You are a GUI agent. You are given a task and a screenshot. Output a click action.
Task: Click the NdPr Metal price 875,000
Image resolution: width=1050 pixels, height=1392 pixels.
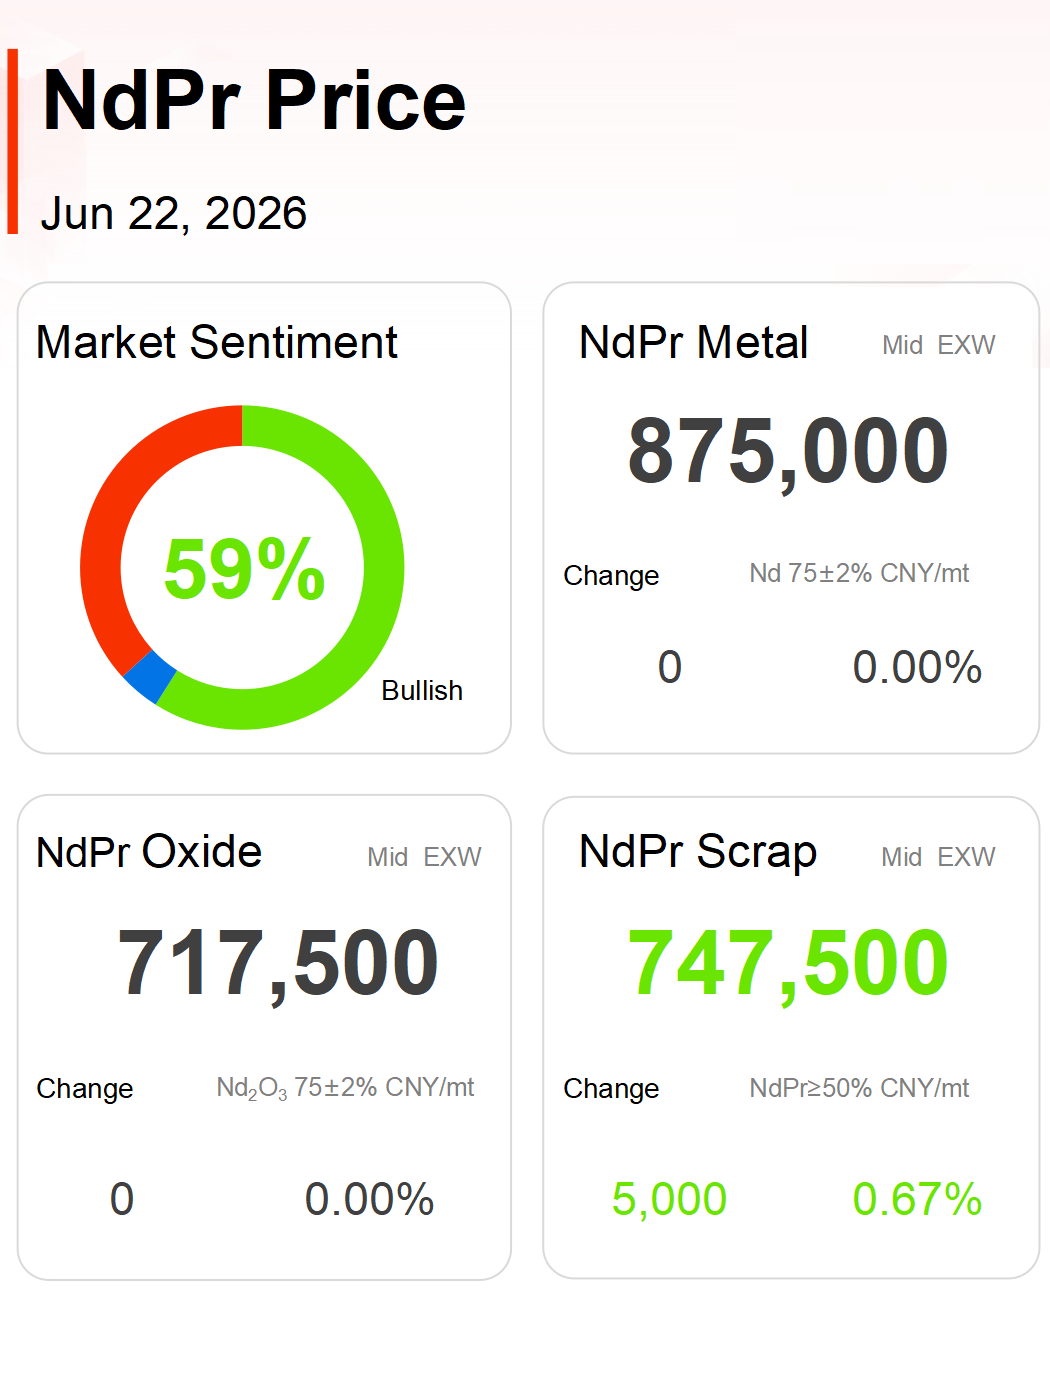[788, 452]
